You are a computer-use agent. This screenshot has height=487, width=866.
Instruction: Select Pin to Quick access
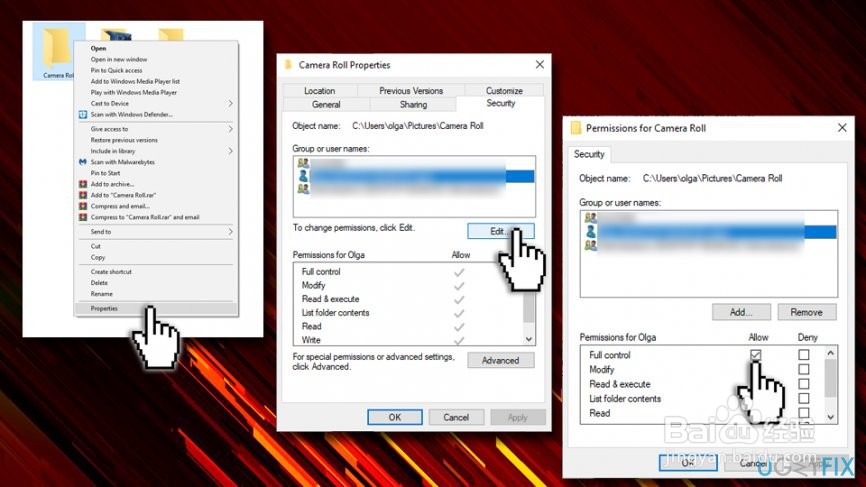coord(117,70)
